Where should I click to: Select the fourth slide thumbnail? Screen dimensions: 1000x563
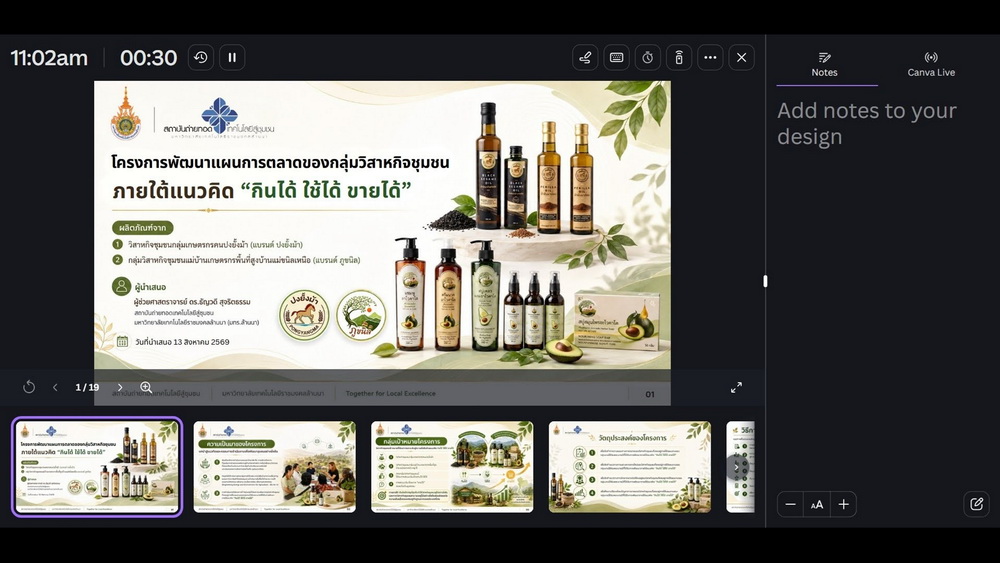(630, 467)
